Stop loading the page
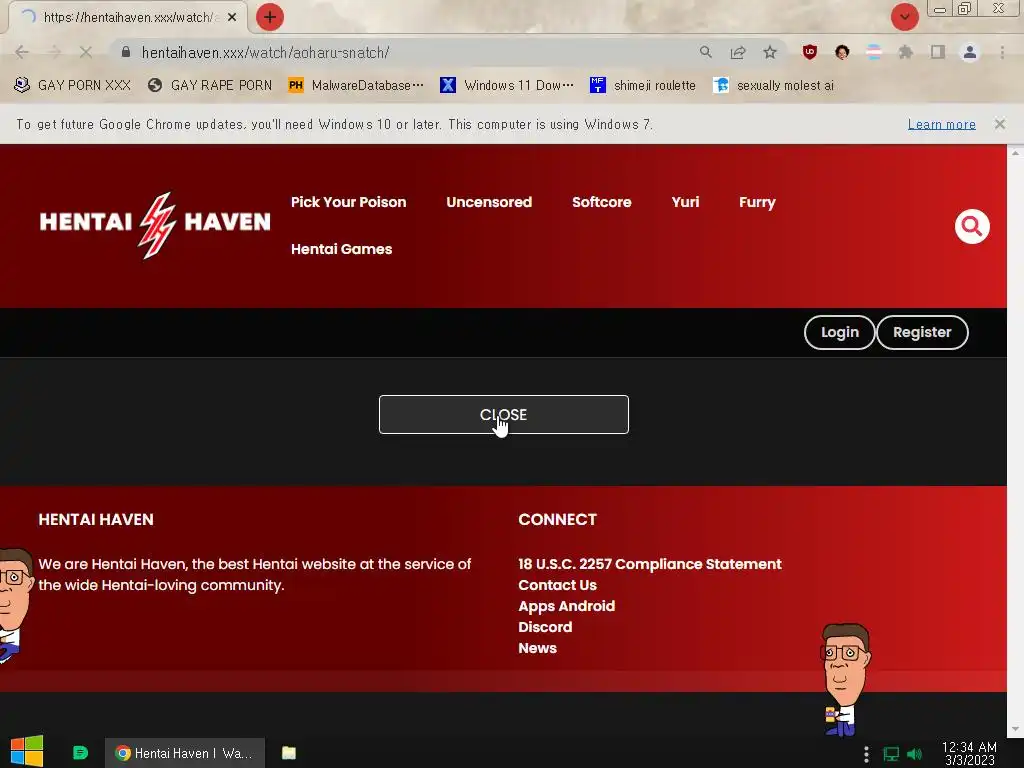The height and width of the screenshot is (768, 1024). [x=85, y=52]
